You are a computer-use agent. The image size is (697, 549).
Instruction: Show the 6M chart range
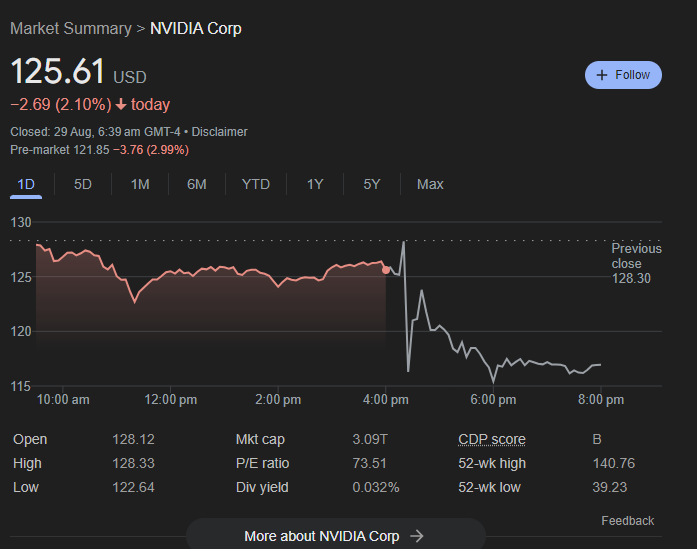tap(196, 184)
